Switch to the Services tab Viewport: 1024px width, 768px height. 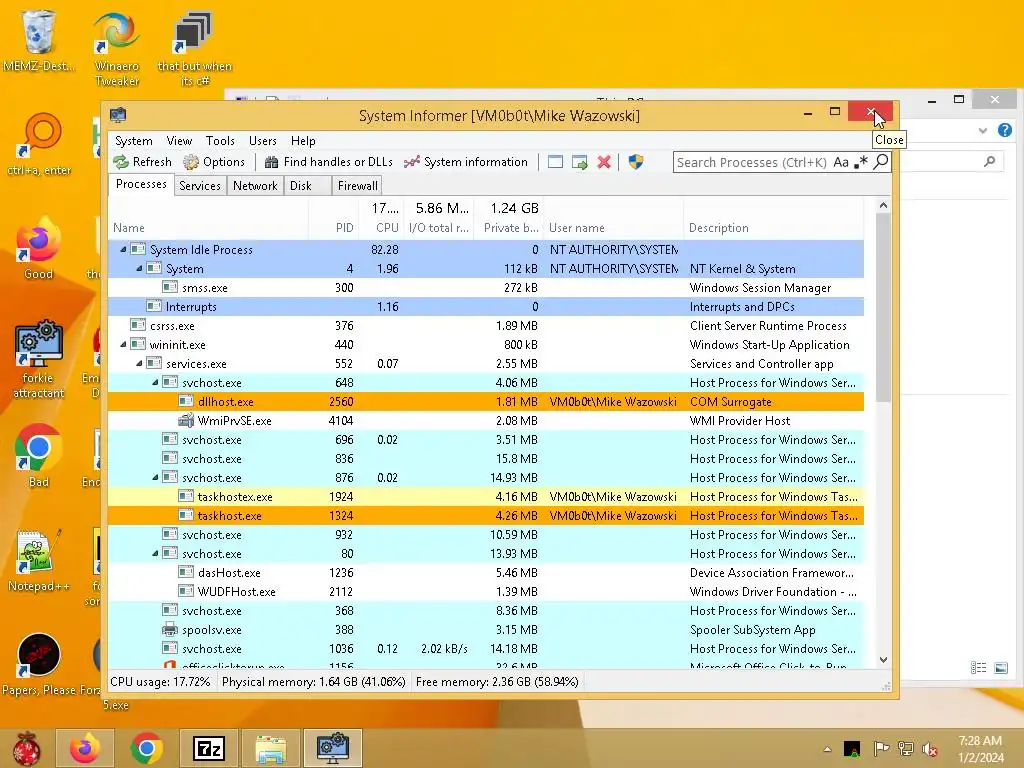(x=200, y=186)
